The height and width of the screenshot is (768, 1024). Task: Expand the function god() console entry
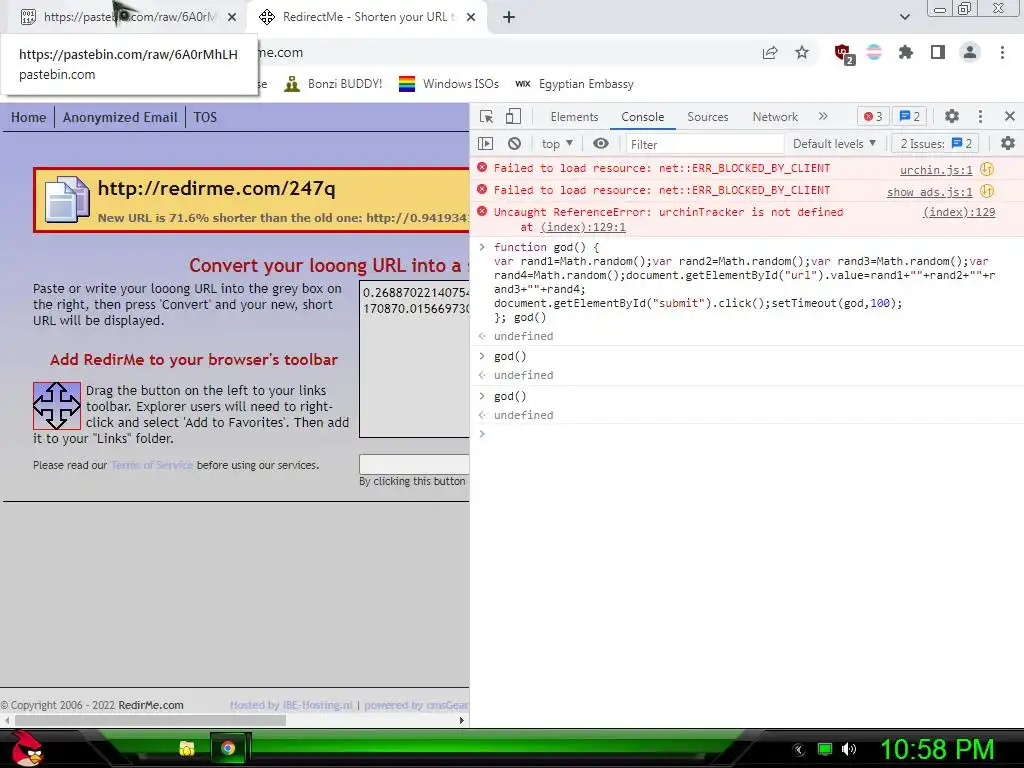[482, 247]
